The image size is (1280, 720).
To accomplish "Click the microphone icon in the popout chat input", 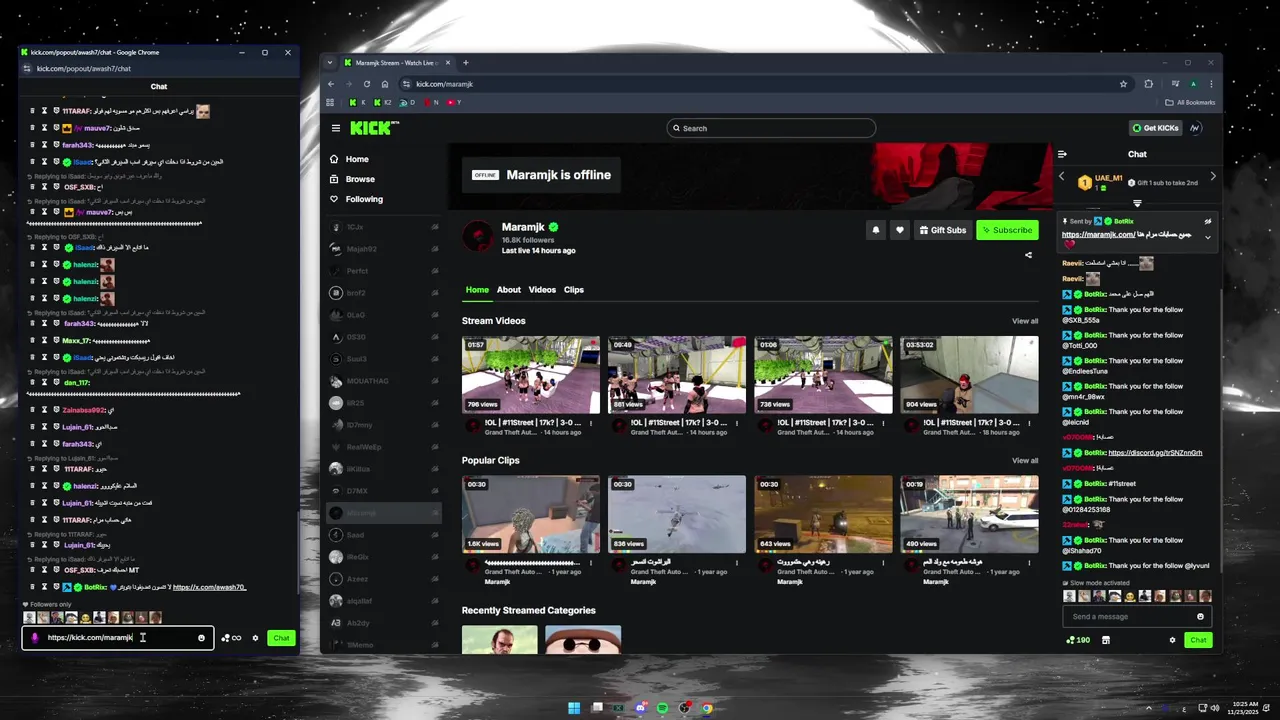I will click(x=35, y=638).
